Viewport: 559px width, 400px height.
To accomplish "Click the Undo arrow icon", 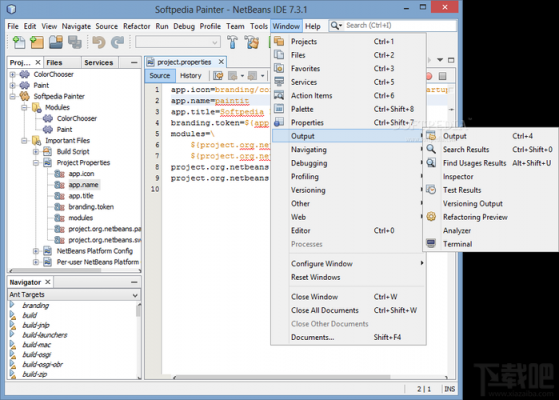I will 99,42.
